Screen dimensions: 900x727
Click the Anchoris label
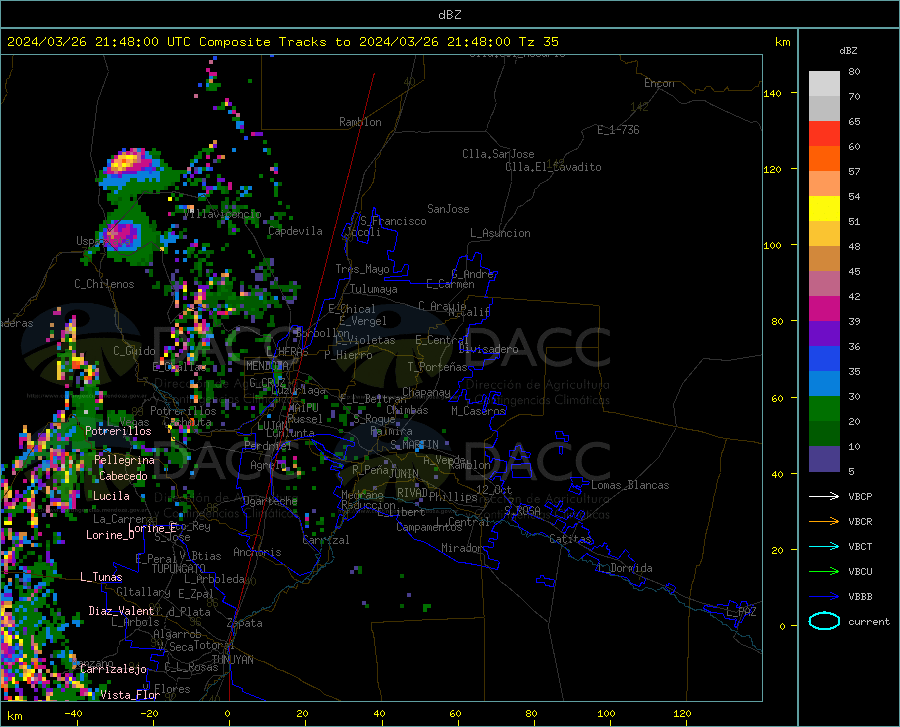[257, 553]
